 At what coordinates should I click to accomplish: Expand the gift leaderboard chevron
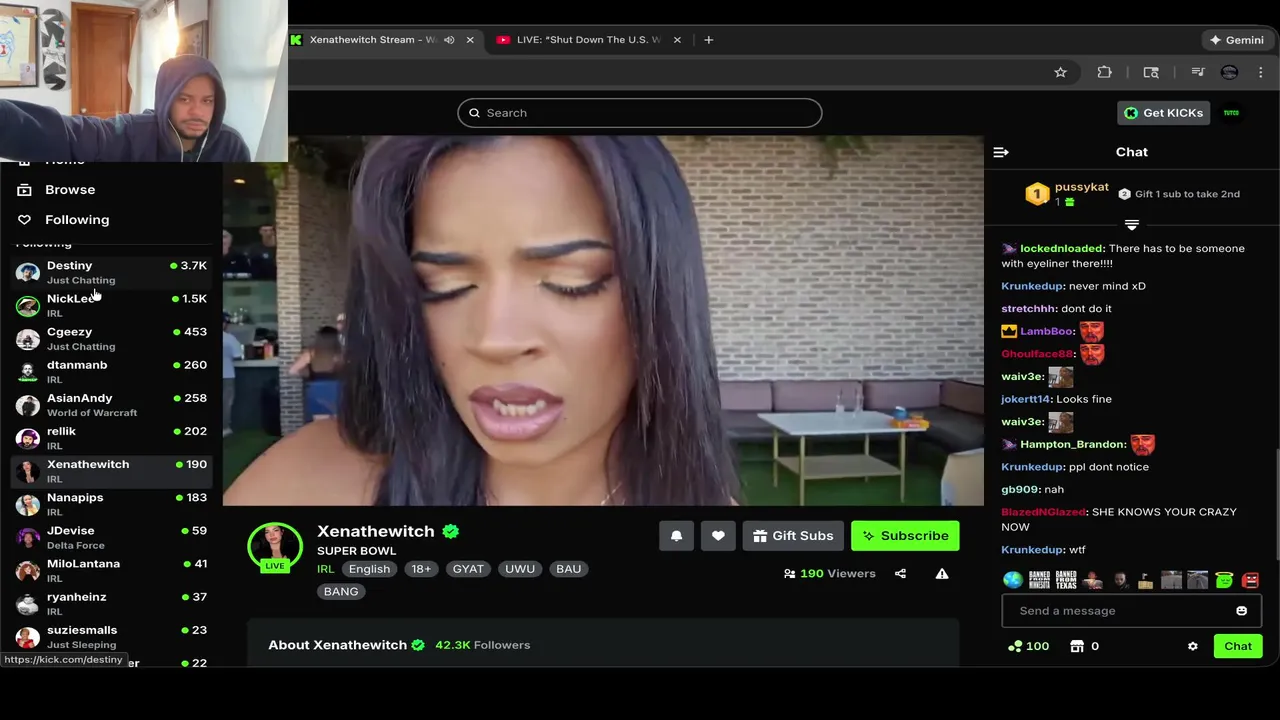[x=1132, y=225]
